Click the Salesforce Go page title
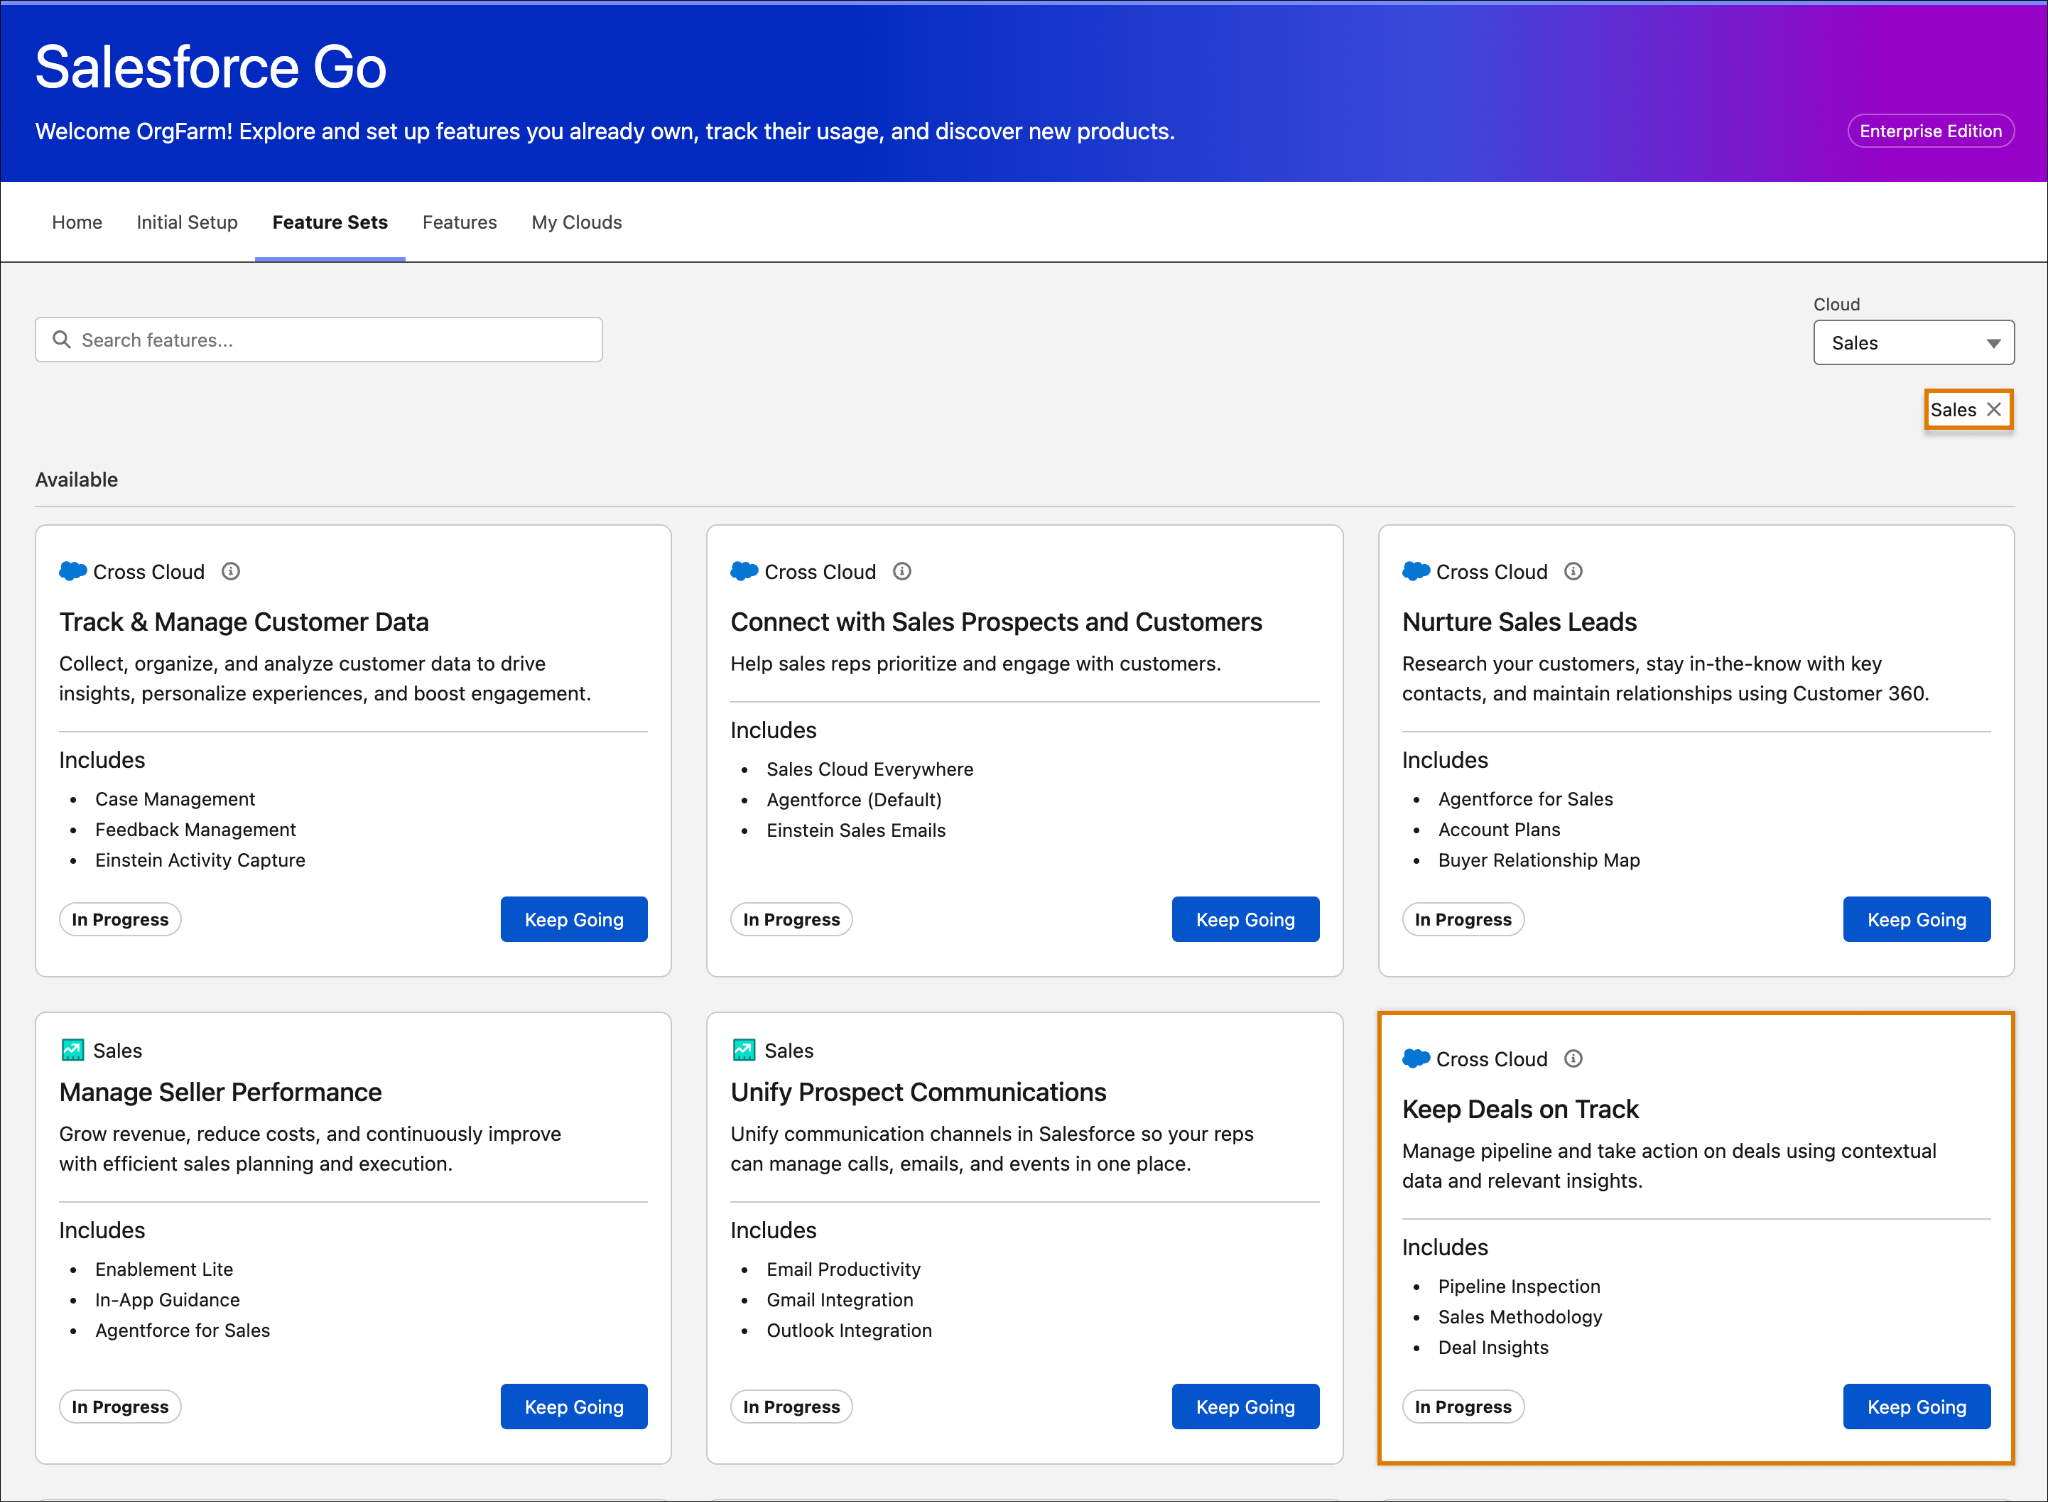 tap(211, 67)
